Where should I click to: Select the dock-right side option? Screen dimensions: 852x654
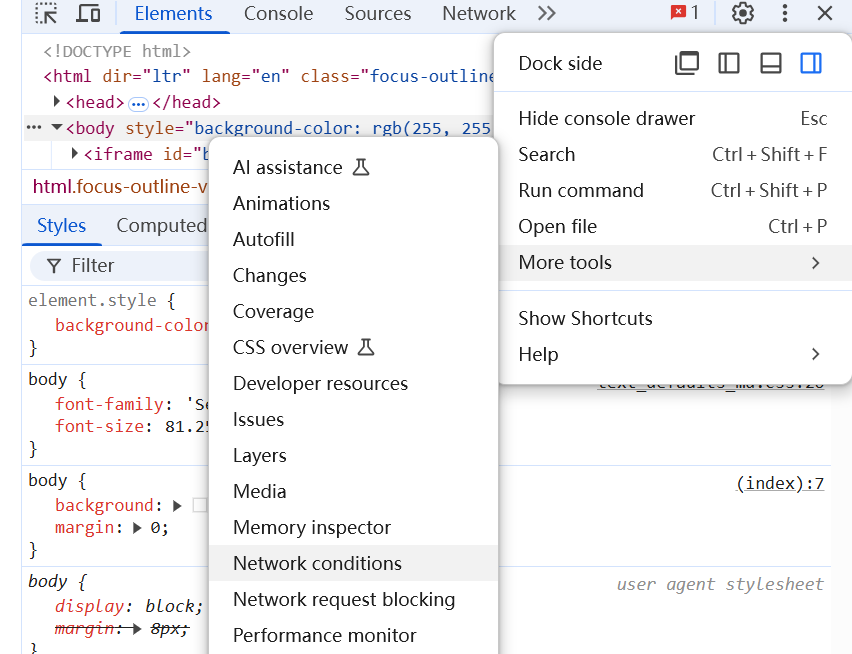click(811, 62)
